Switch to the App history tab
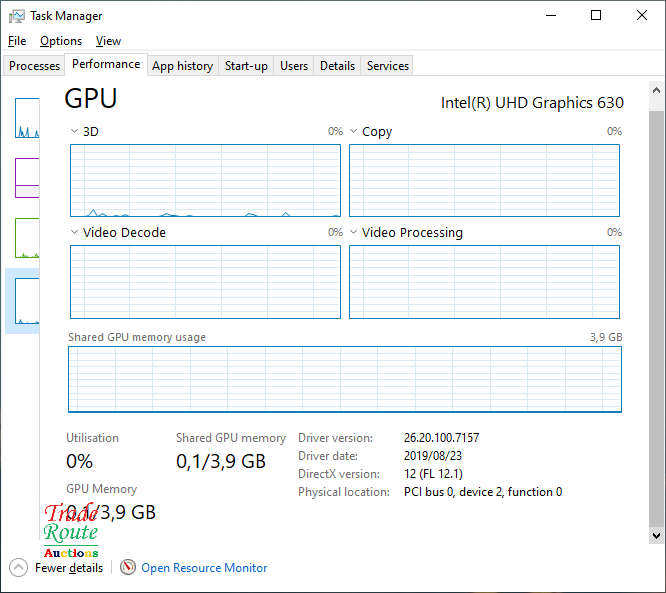Screen dimensions: 666x593 click(x=182, y=66)
